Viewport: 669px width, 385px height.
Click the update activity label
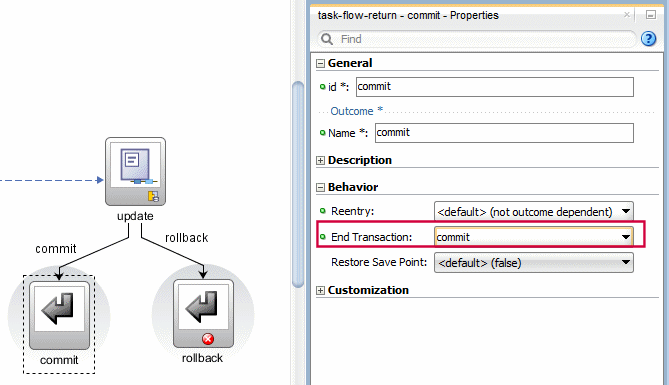[135, 216]
